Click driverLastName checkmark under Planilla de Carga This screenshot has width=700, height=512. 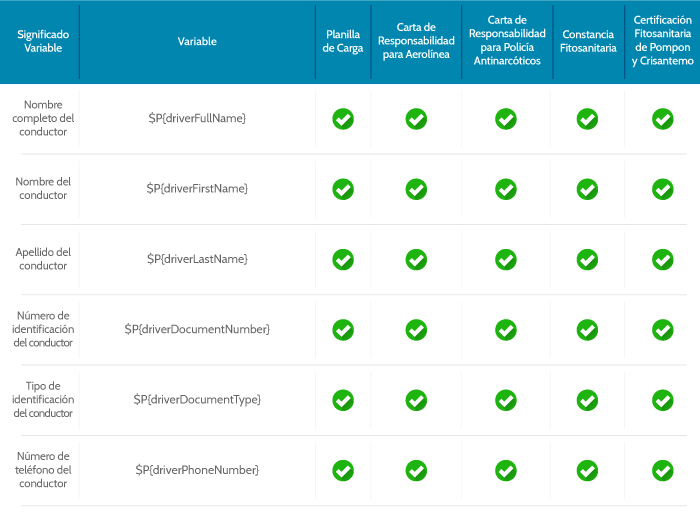(x=343, y=259)
